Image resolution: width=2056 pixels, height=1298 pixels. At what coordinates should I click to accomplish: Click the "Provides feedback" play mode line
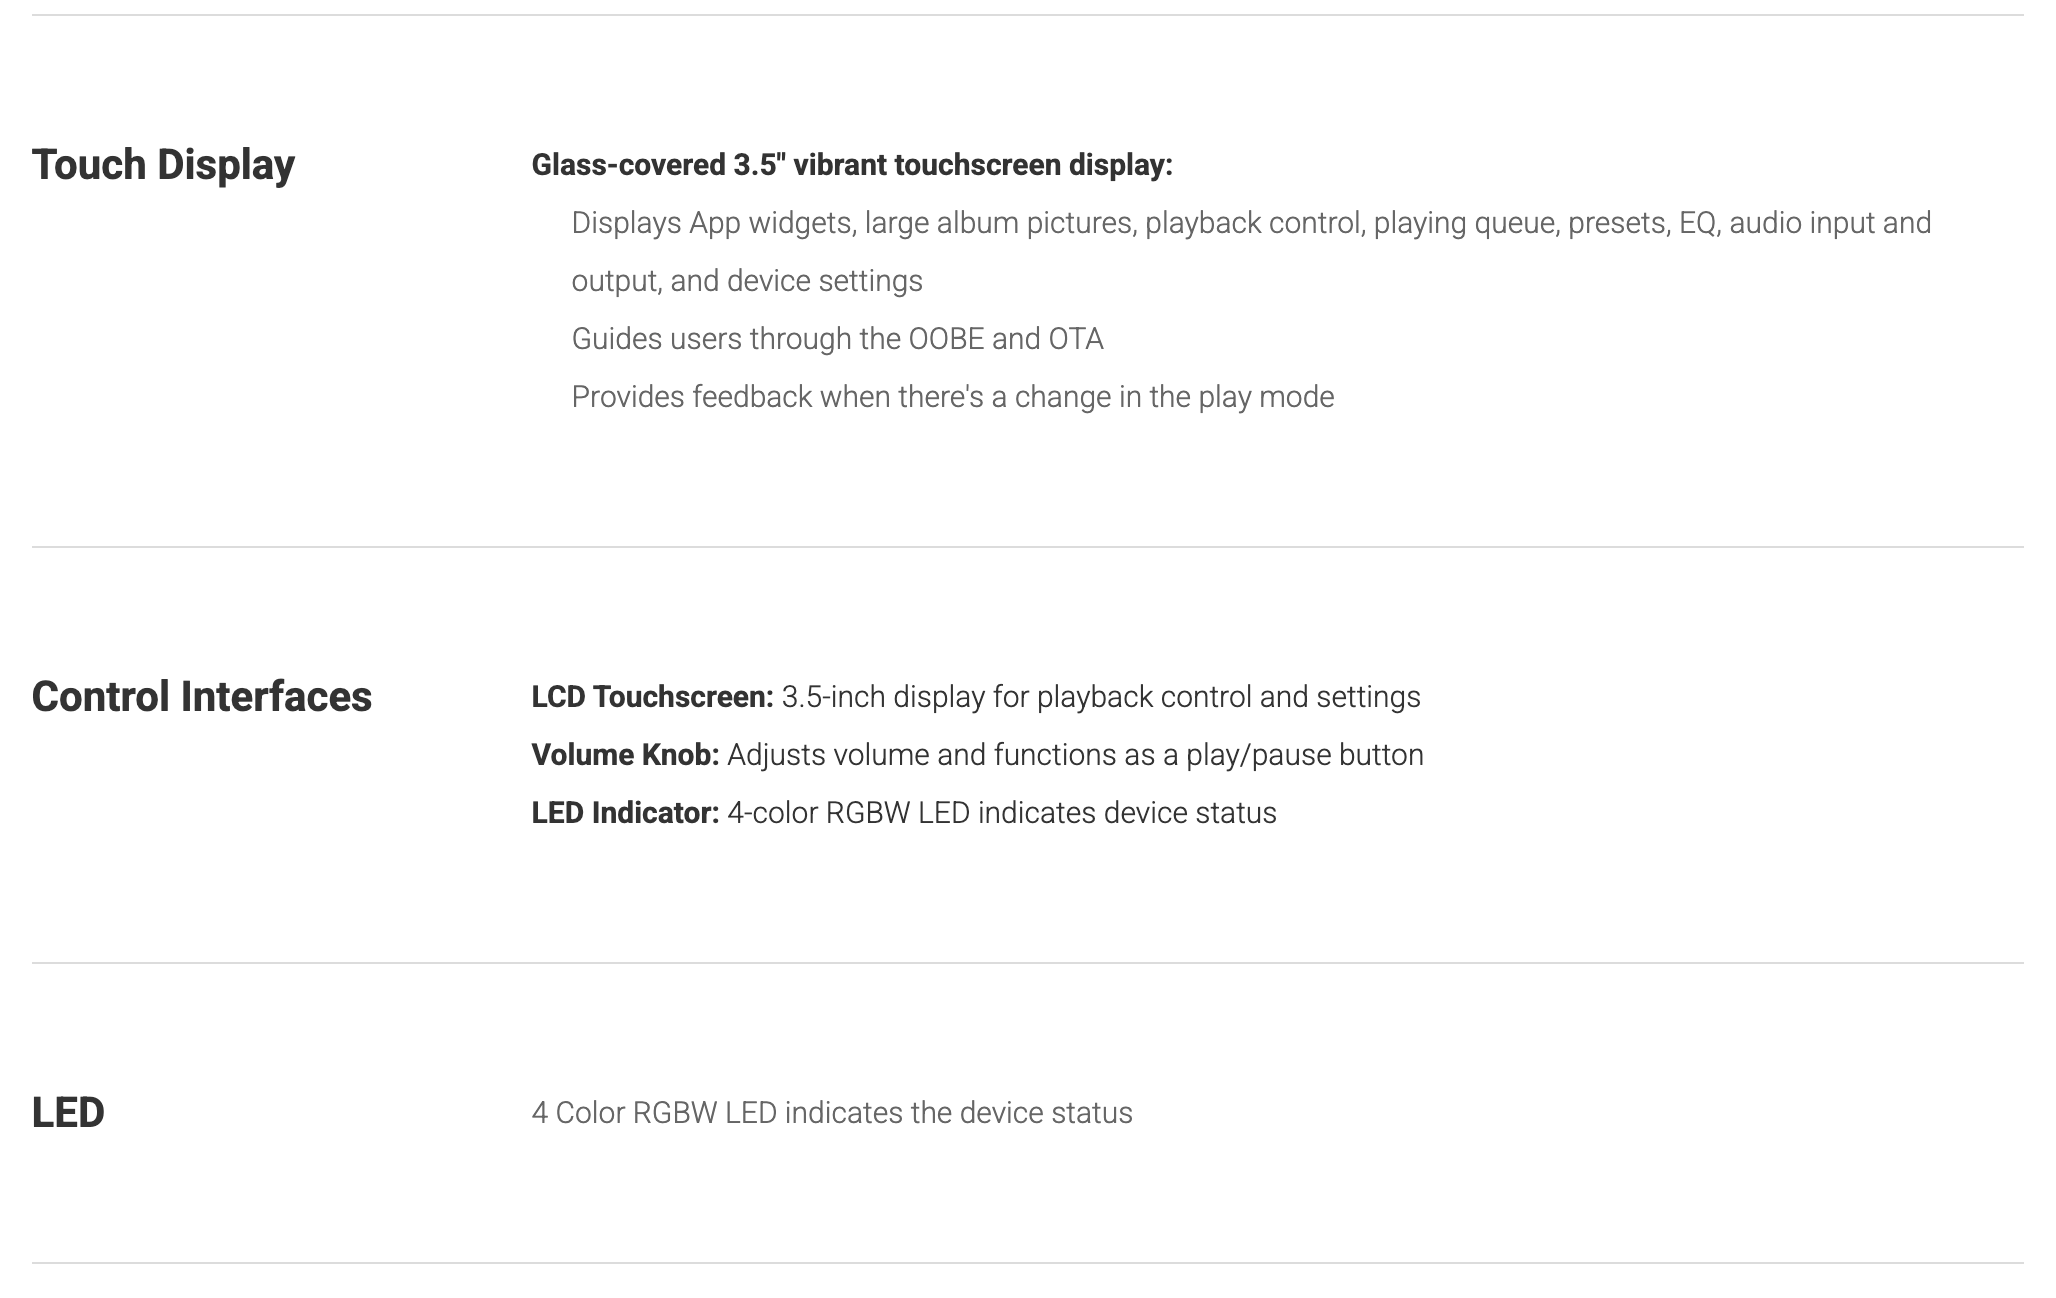(x=952, y=397)
